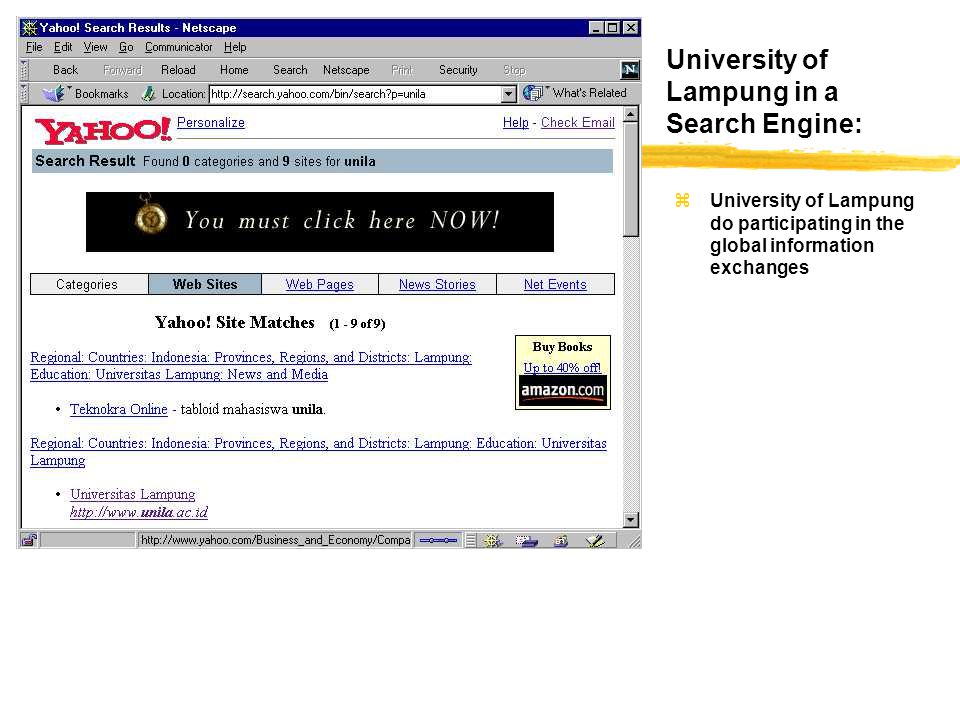This screenshot has width=960, height=720.
Task: Open the Communicator menu
Action: [178, 47]
